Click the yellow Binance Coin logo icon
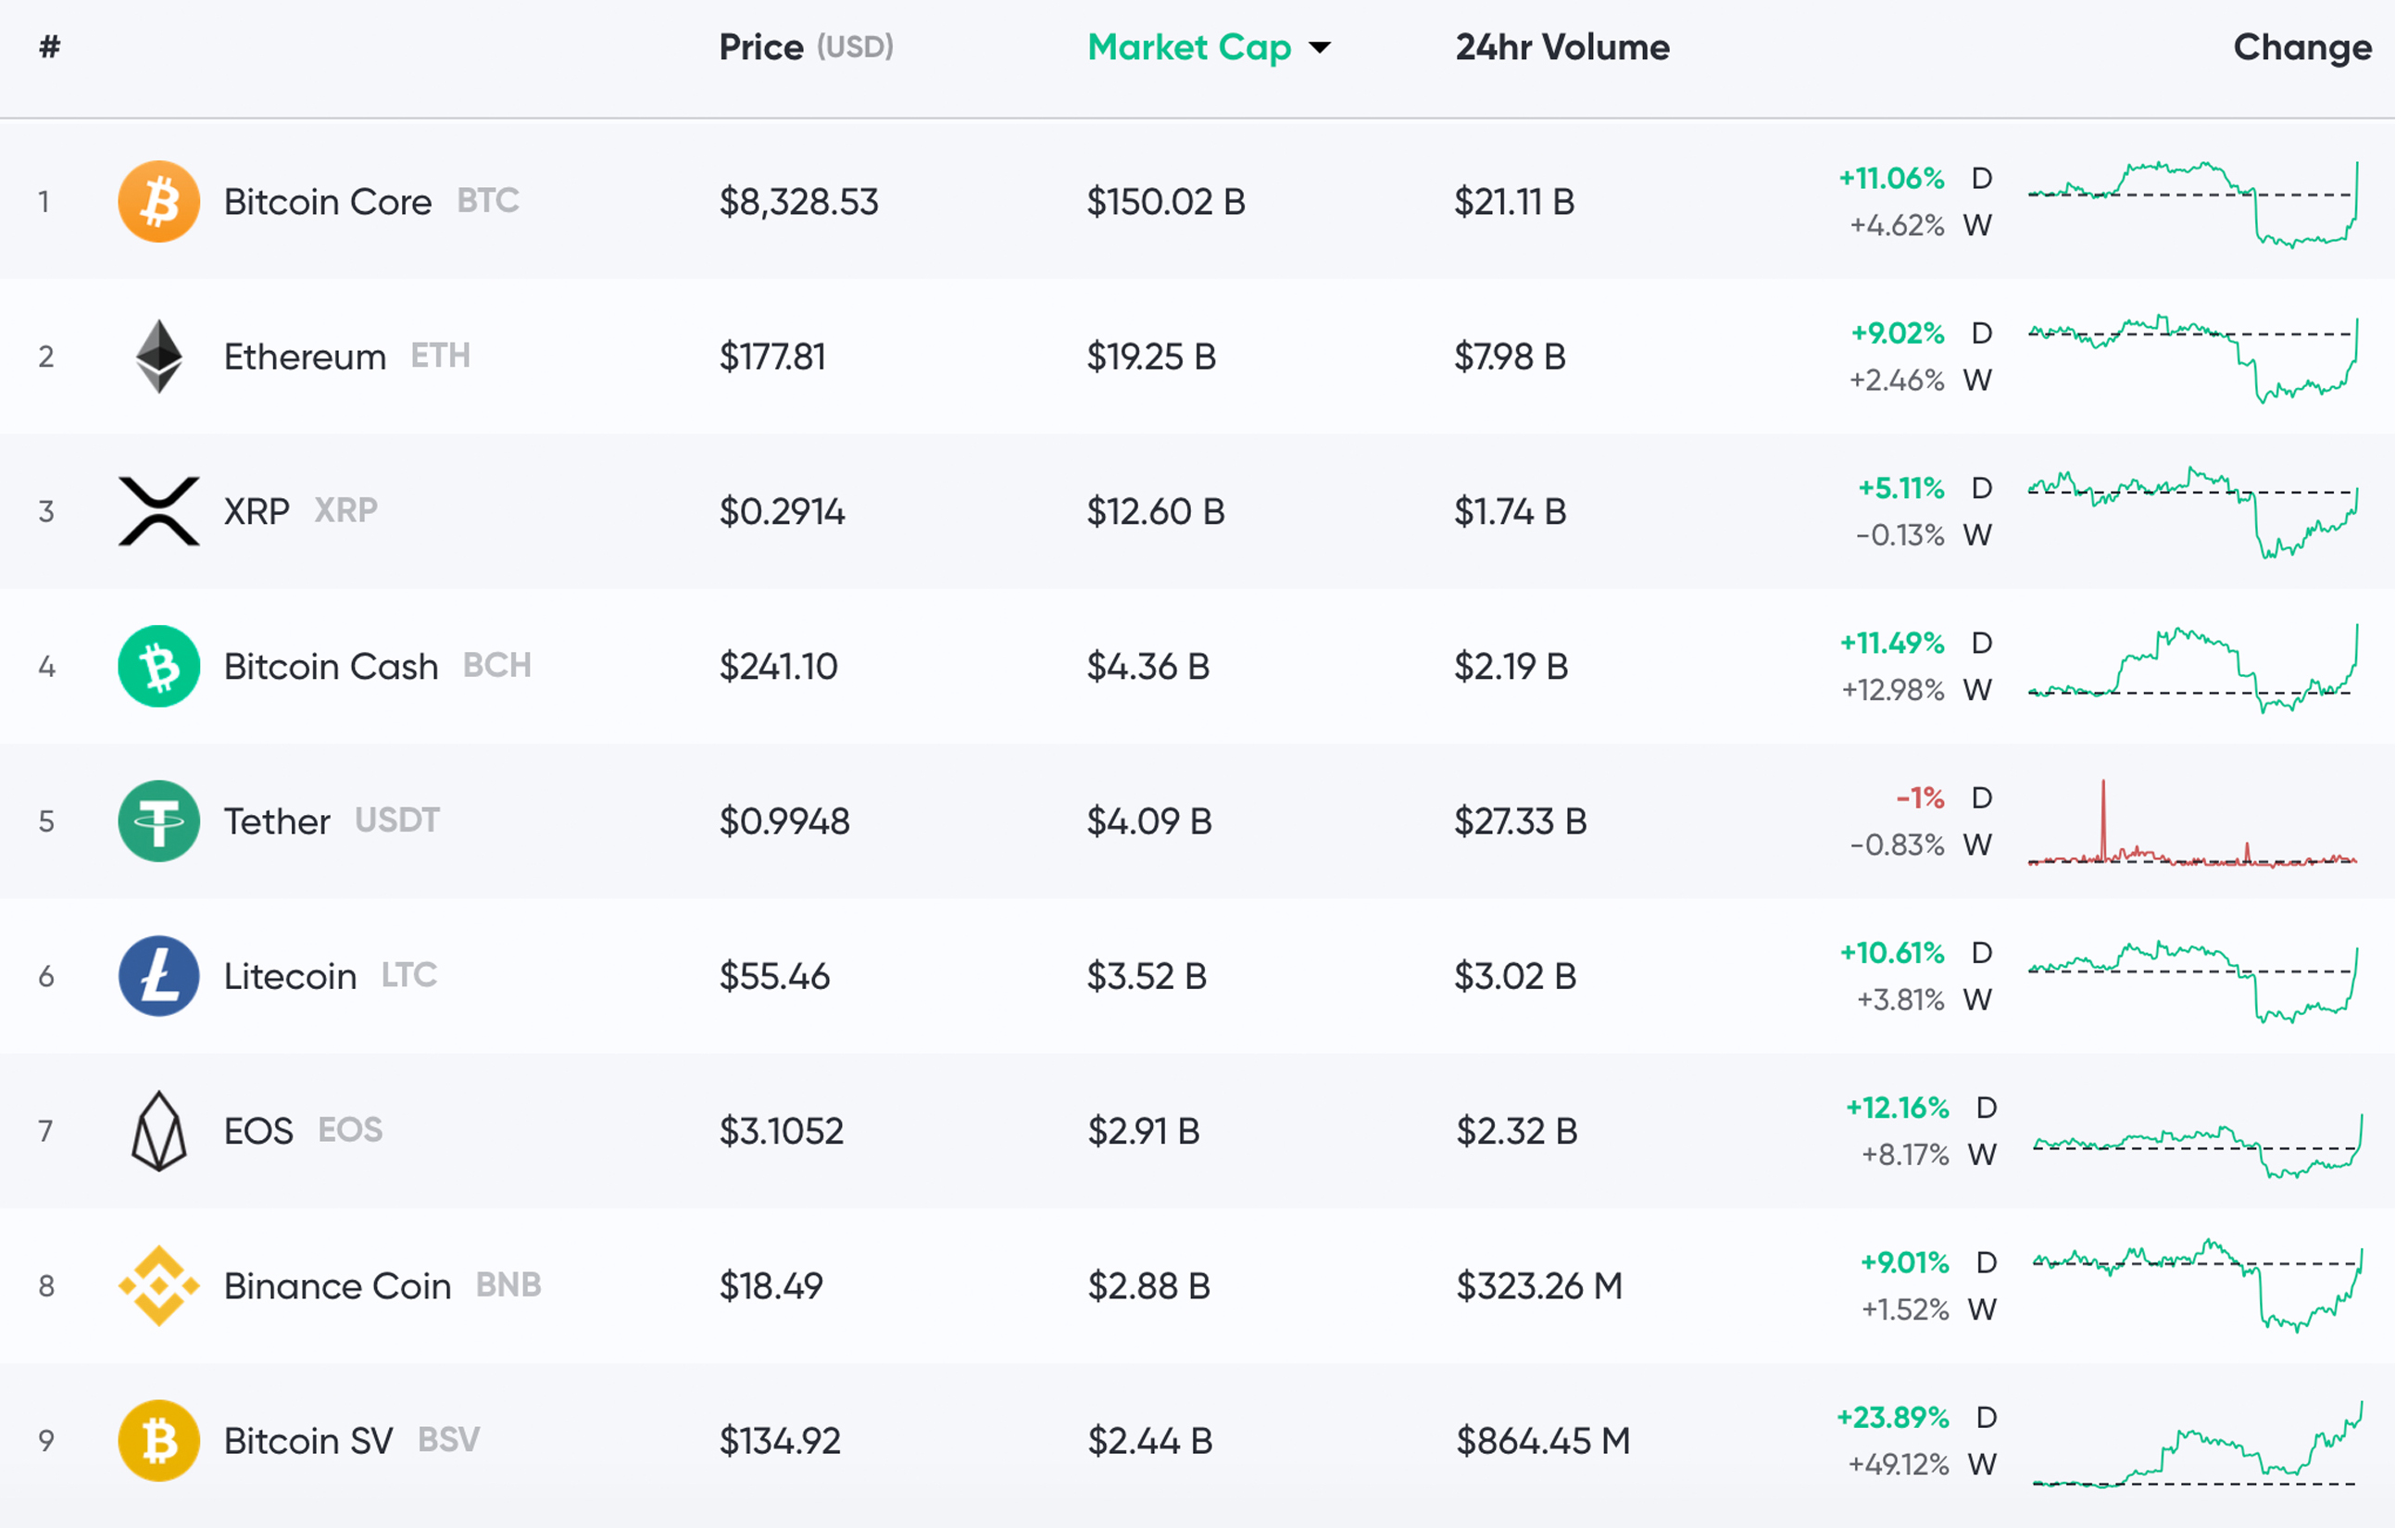This screenshot has height=1528, width=2408. pyautogui.click(x=158, y=1287)
